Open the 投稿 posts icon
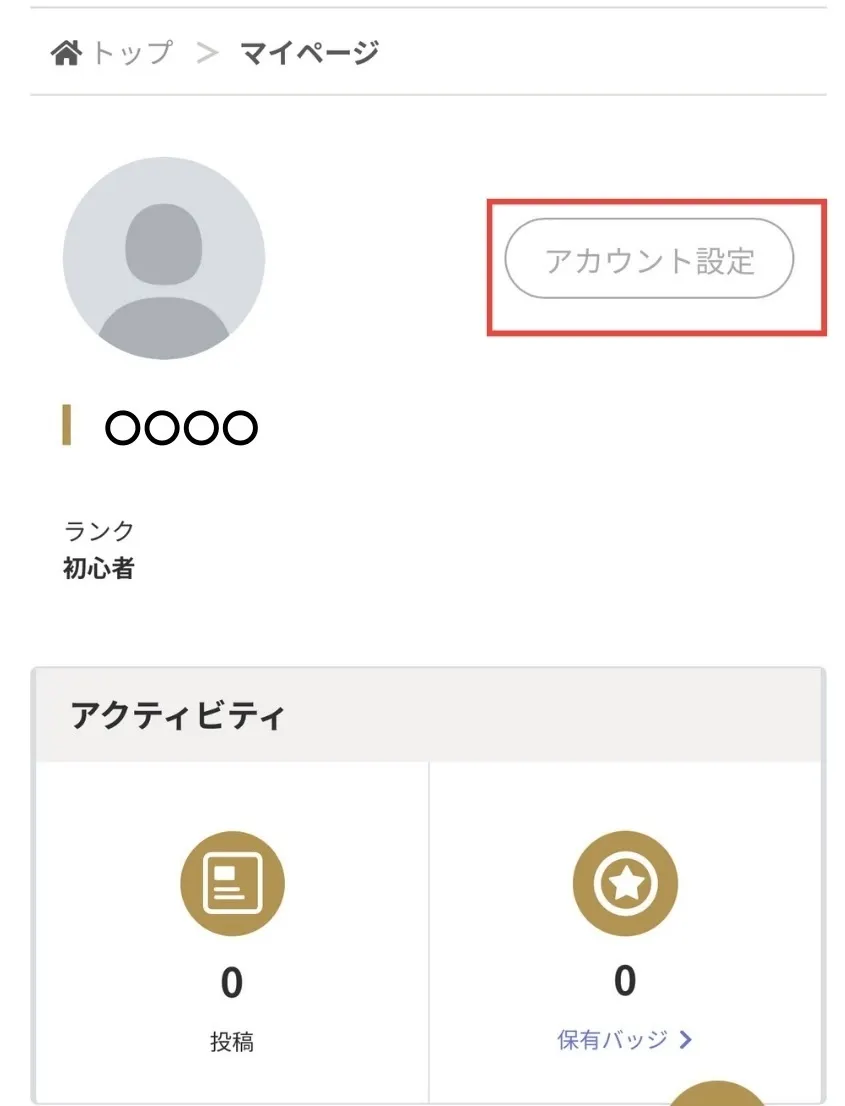This screenshot has height=1106, width=845. coord(232,884)
